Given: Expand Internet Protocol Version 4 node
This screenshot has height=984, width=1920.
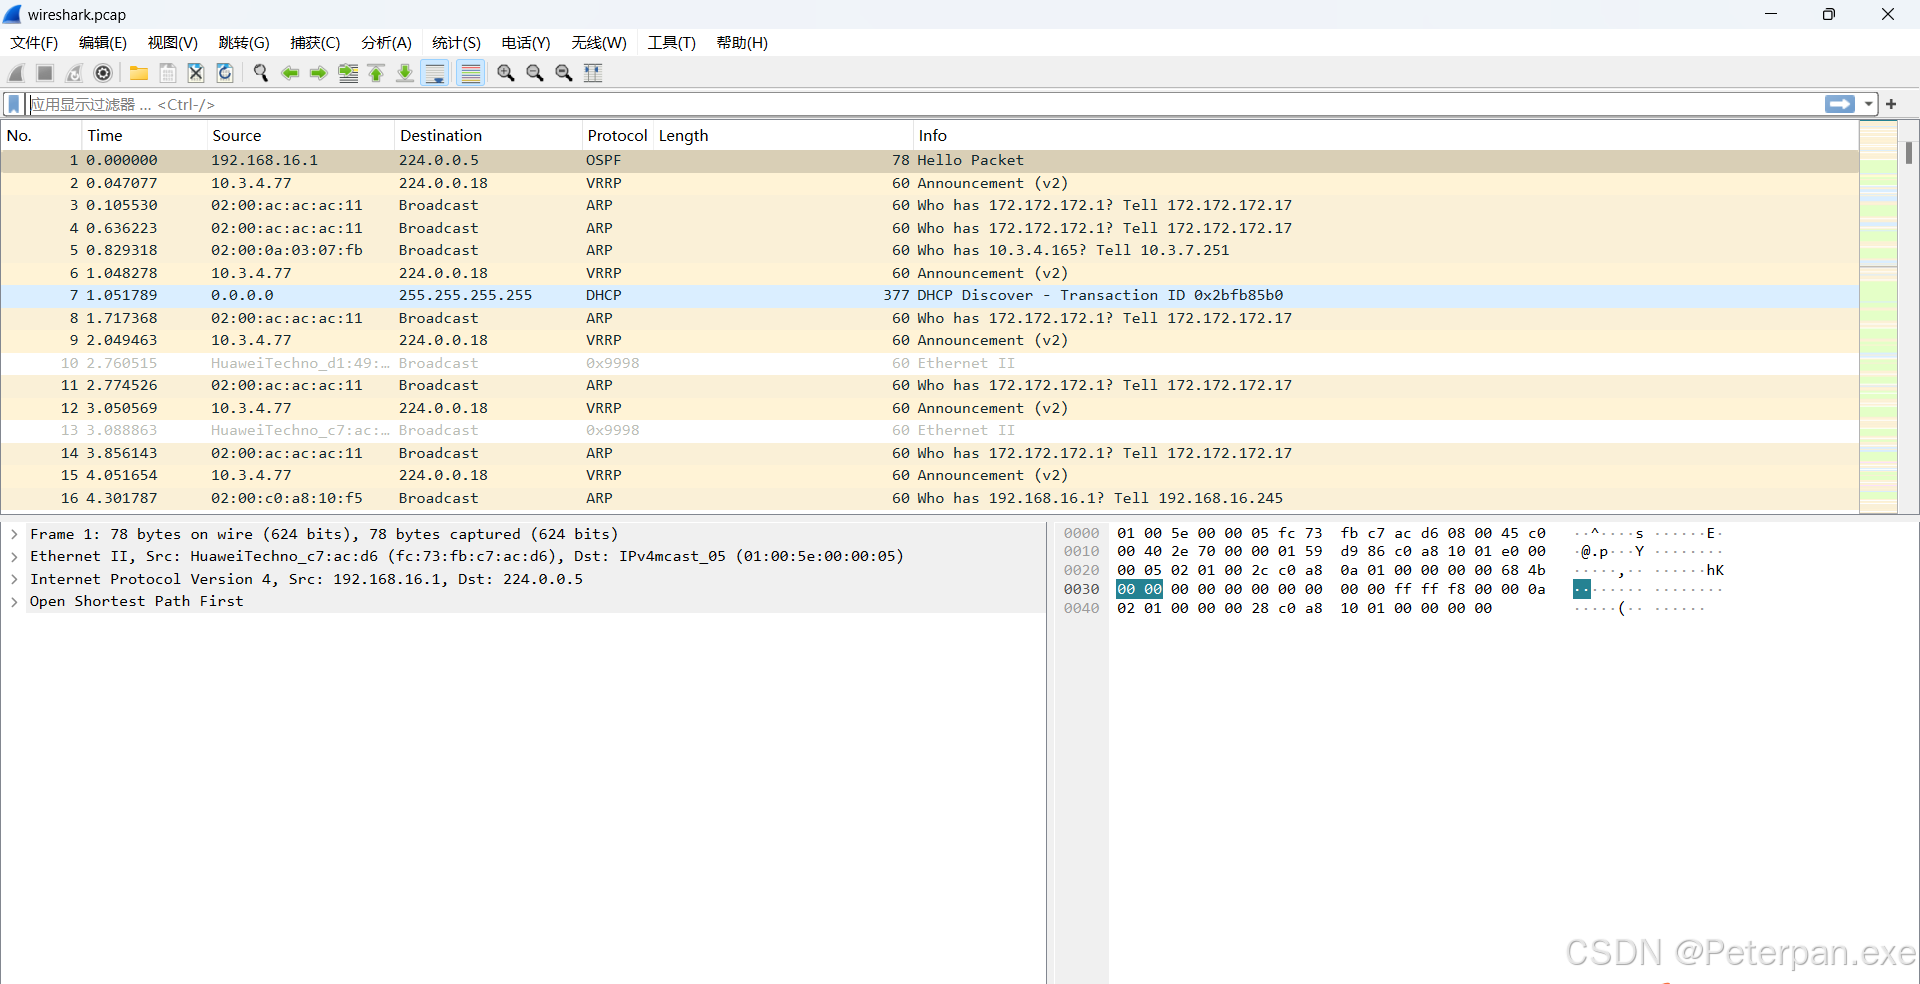Looking at the screenshot, I should [15, 579].
